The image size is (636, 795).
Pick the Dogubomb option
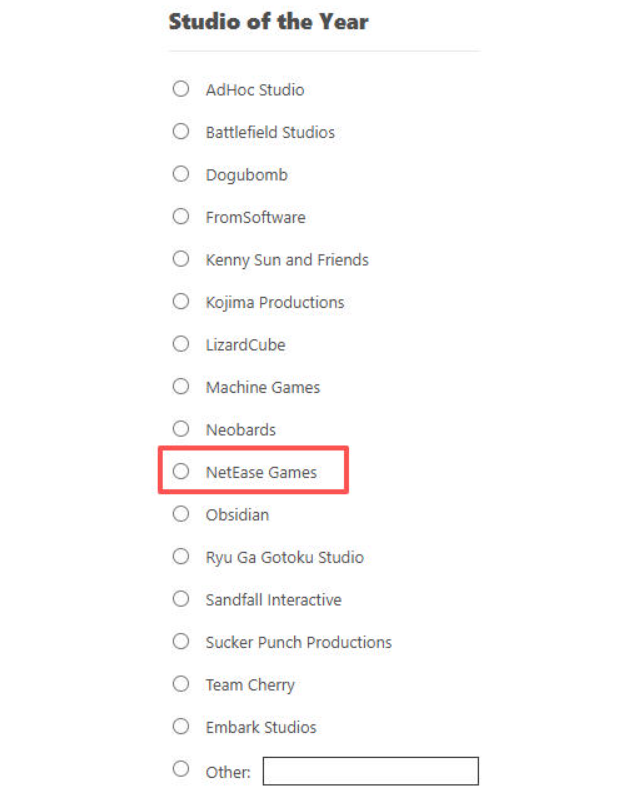181,174
